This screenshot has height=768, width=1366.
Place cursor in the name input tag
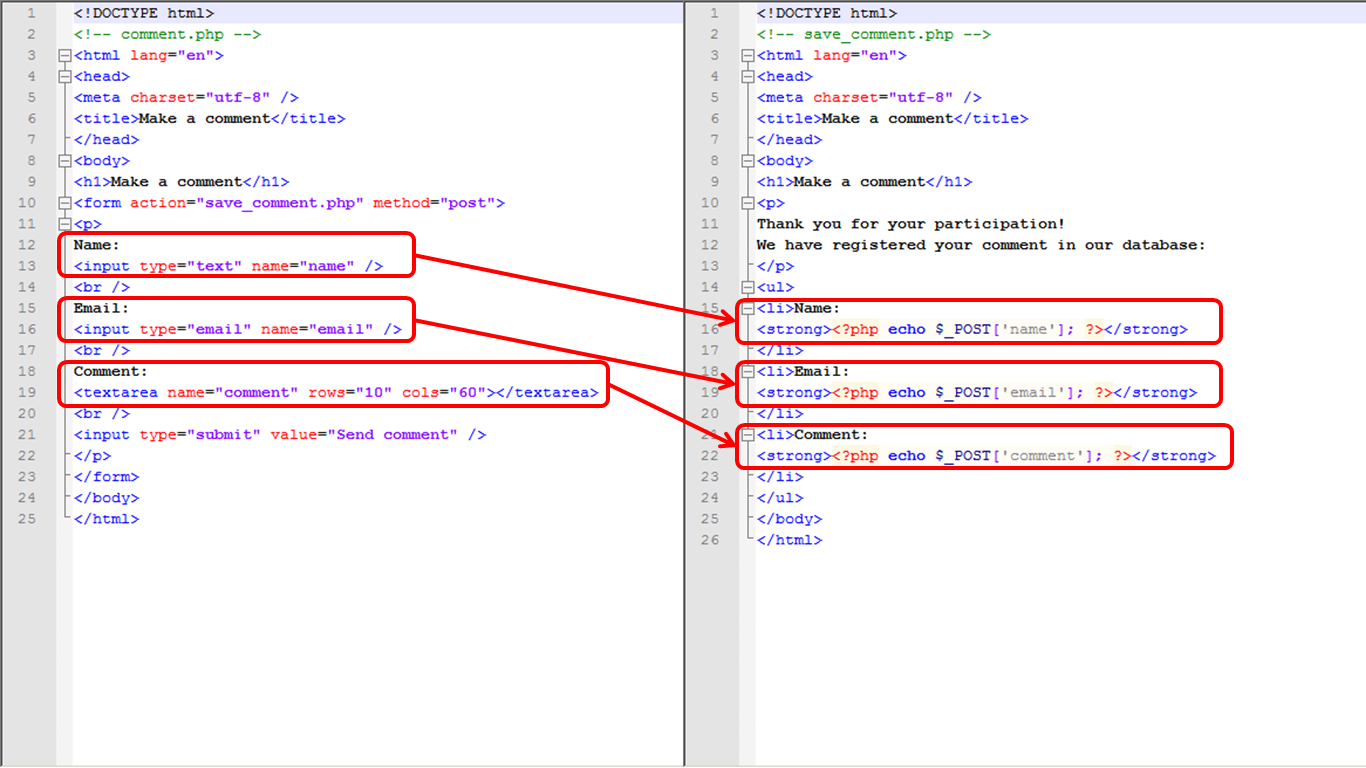[x=230, y=265]
